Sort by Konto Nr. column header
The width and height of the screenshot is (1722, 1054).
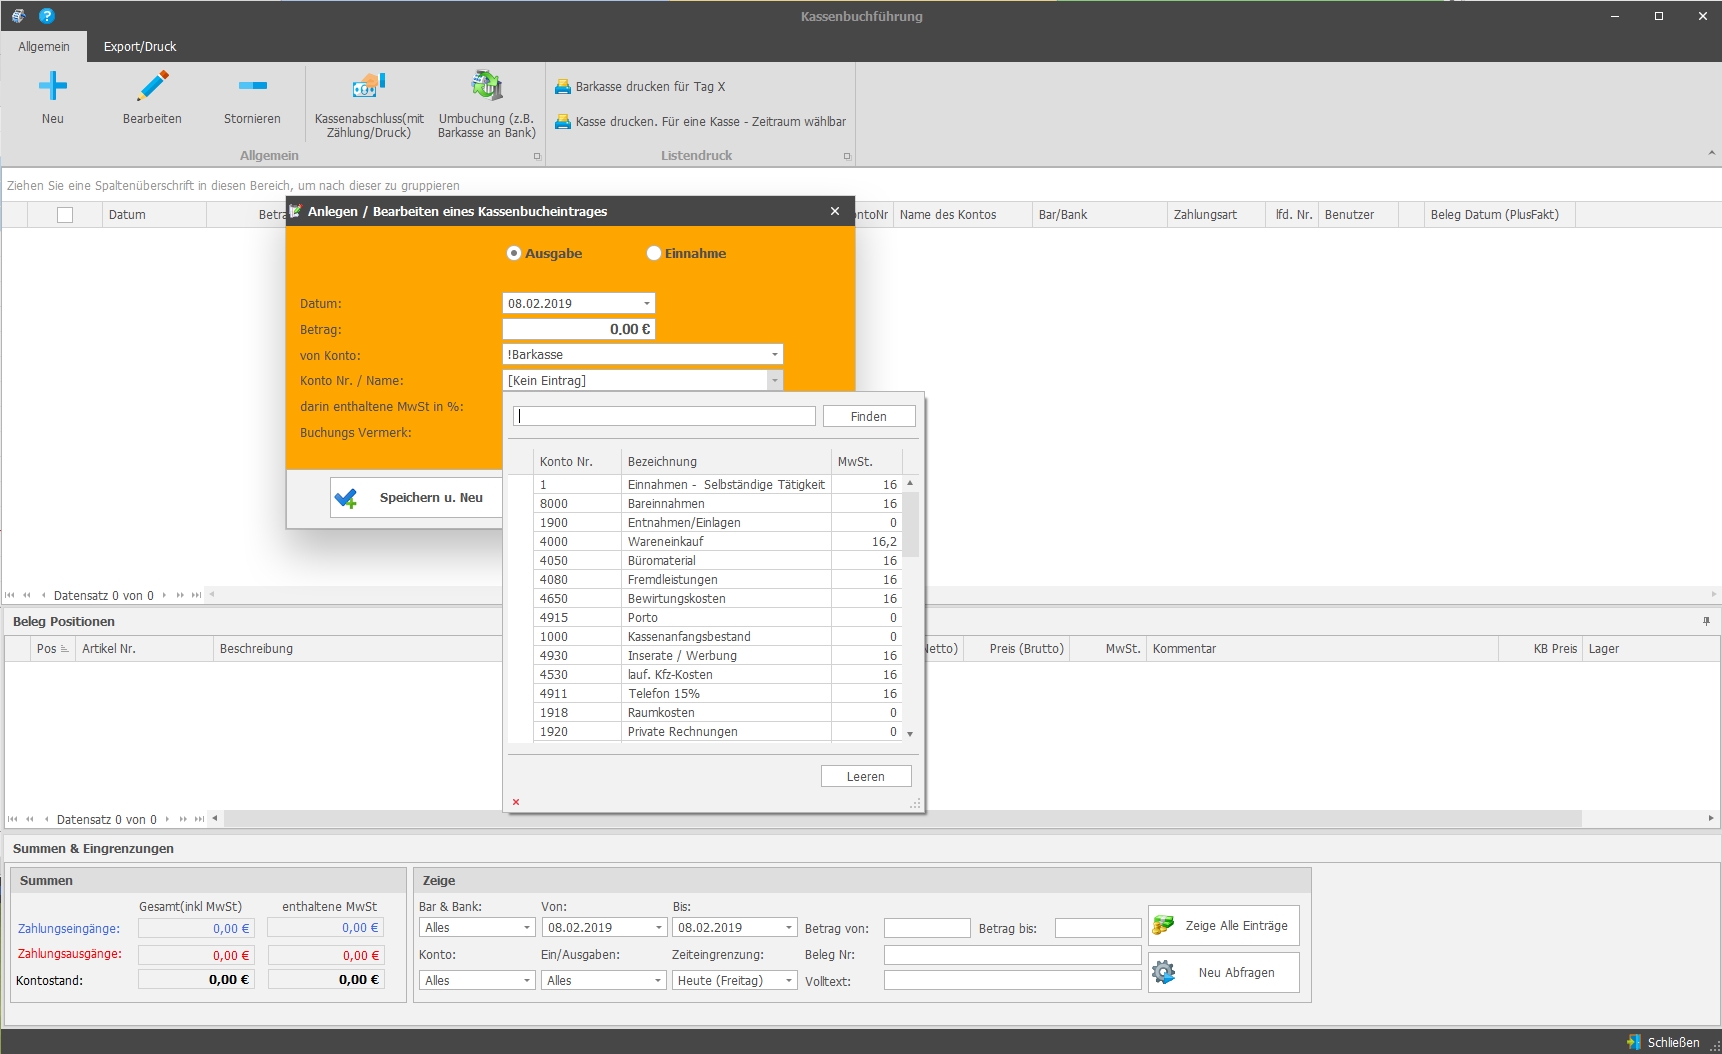click(x=577, y=462)
